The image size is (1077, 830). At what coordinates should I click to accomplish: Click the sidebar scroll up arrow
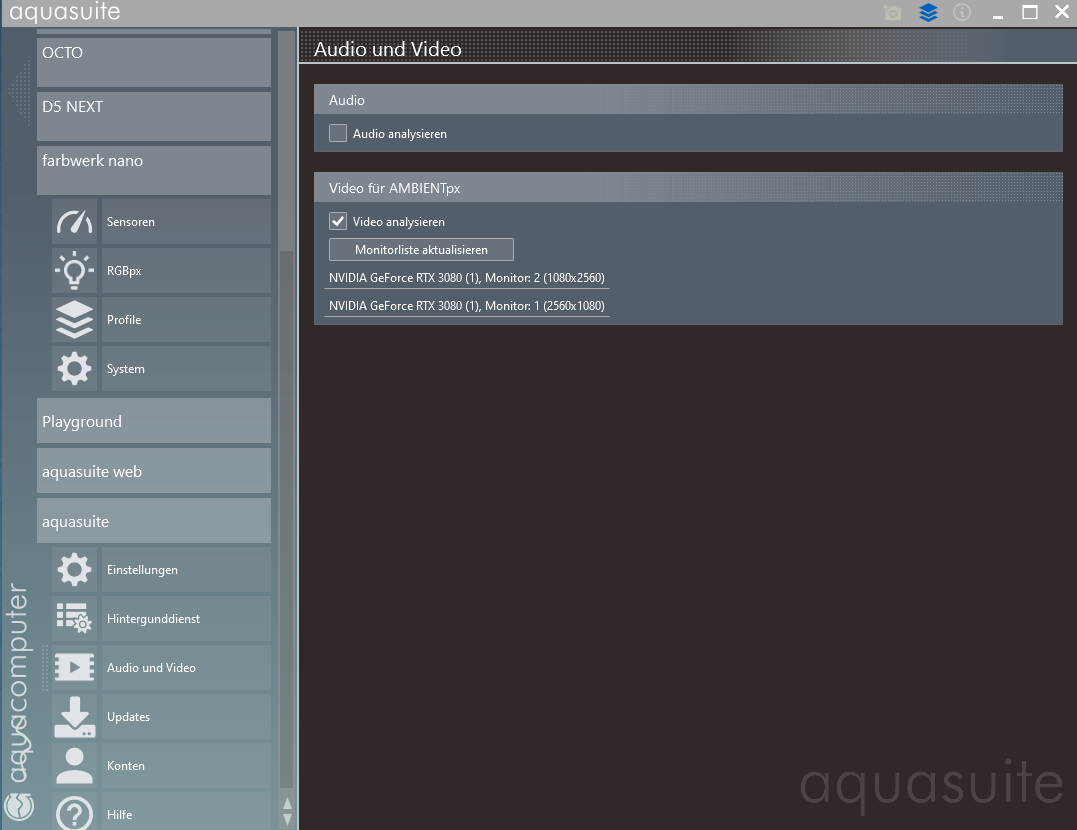click(287, 804)
